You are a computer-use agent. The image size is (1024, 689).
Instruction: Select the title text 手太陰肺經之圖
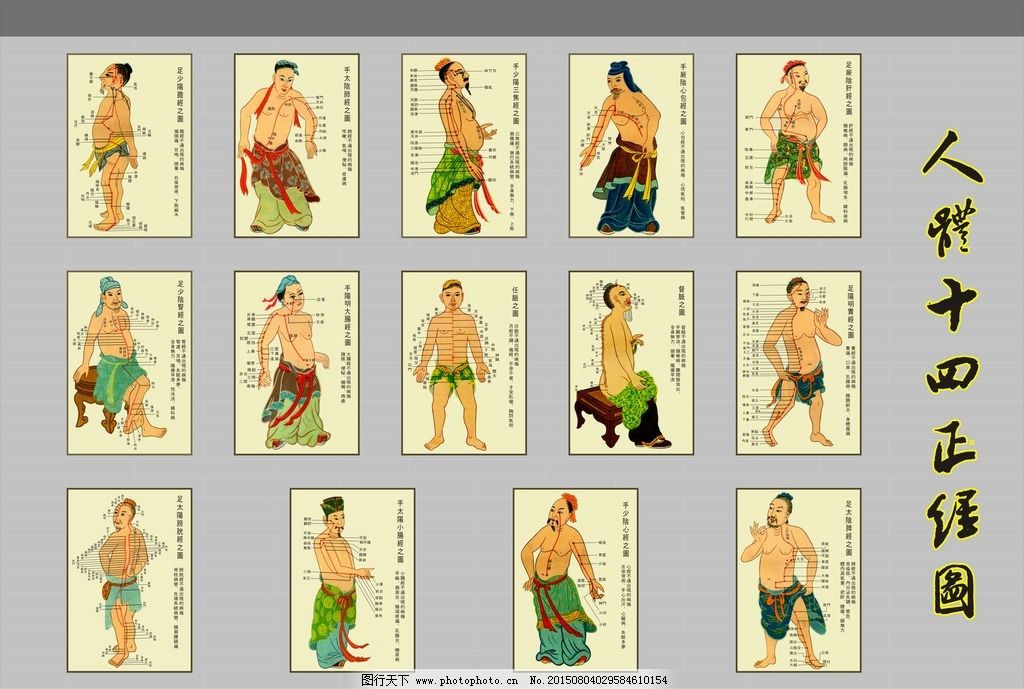pos(347,93)
